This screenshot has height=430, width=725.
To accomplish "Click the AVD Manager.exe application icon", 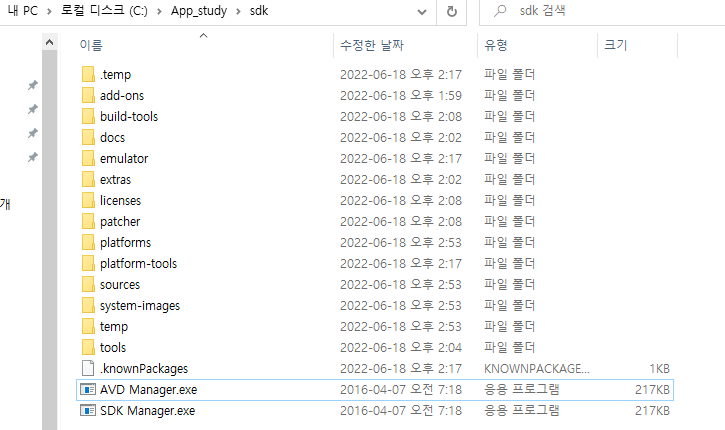I will pos(88,389).
